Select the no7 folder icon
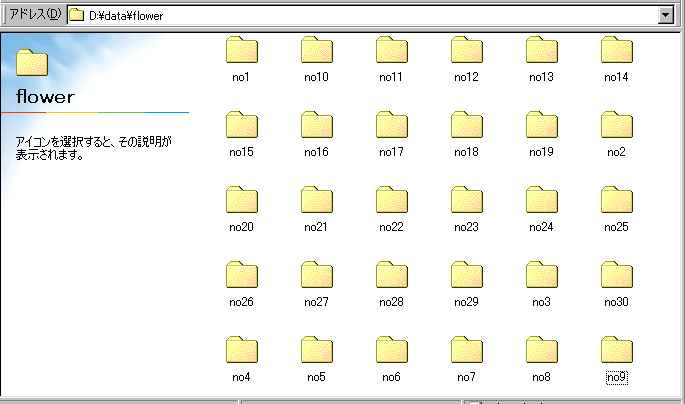Image resolution: width=685 pixels, height=404 pixels. coord(467,350)
